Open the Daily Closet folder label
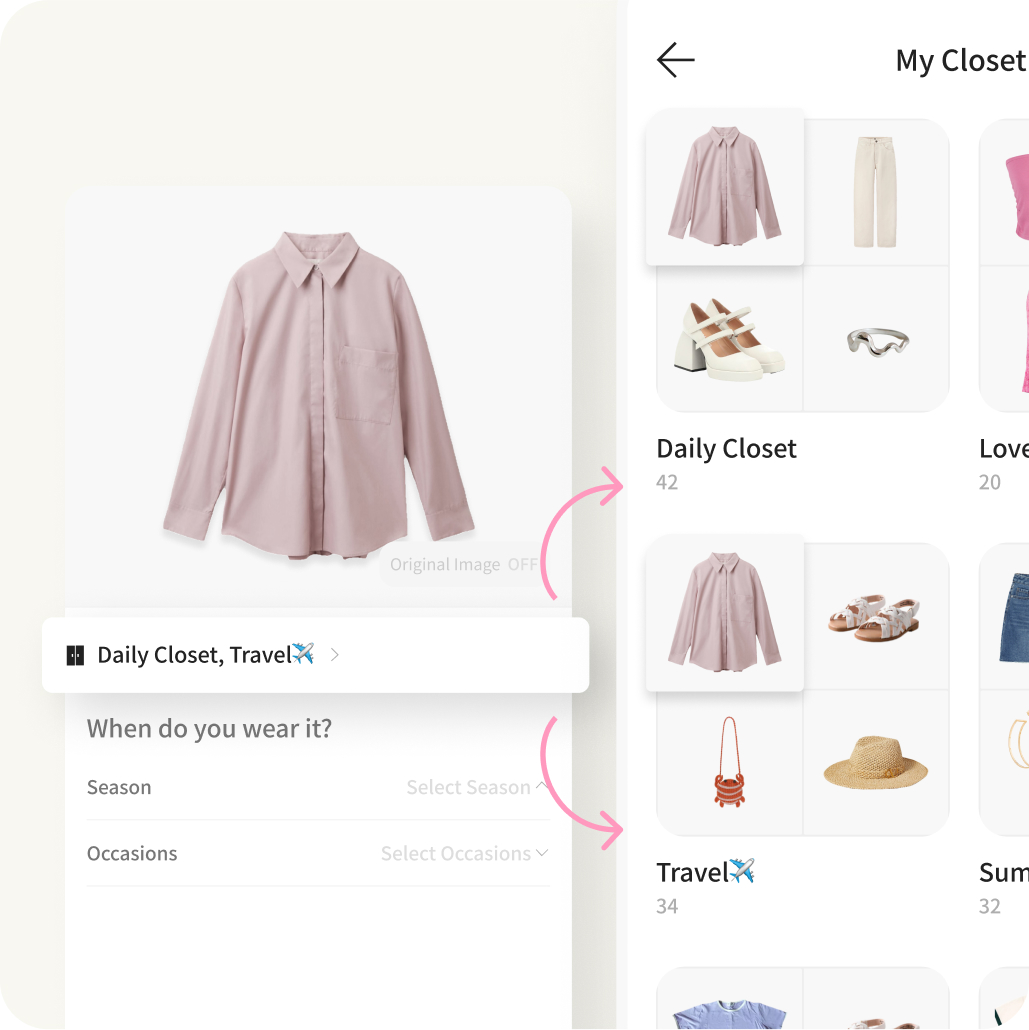Viewport: 1029px width, 1030px height. coord(726,449)
